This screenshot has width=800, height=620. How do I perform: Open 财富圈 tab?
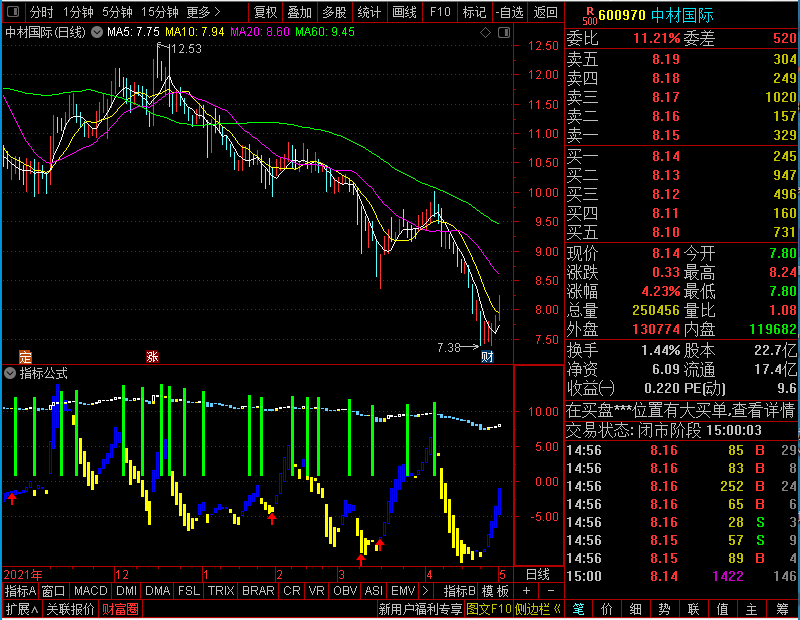(x=120, y=609)
